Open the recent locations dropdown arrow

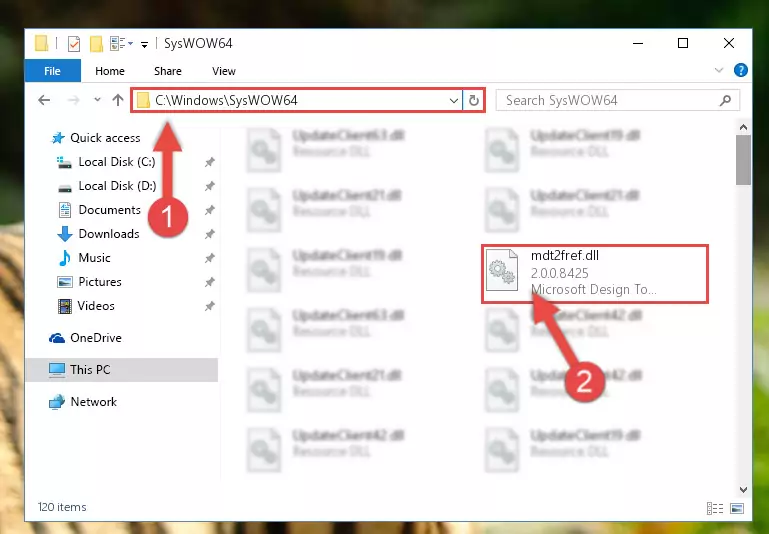point(97,100)
